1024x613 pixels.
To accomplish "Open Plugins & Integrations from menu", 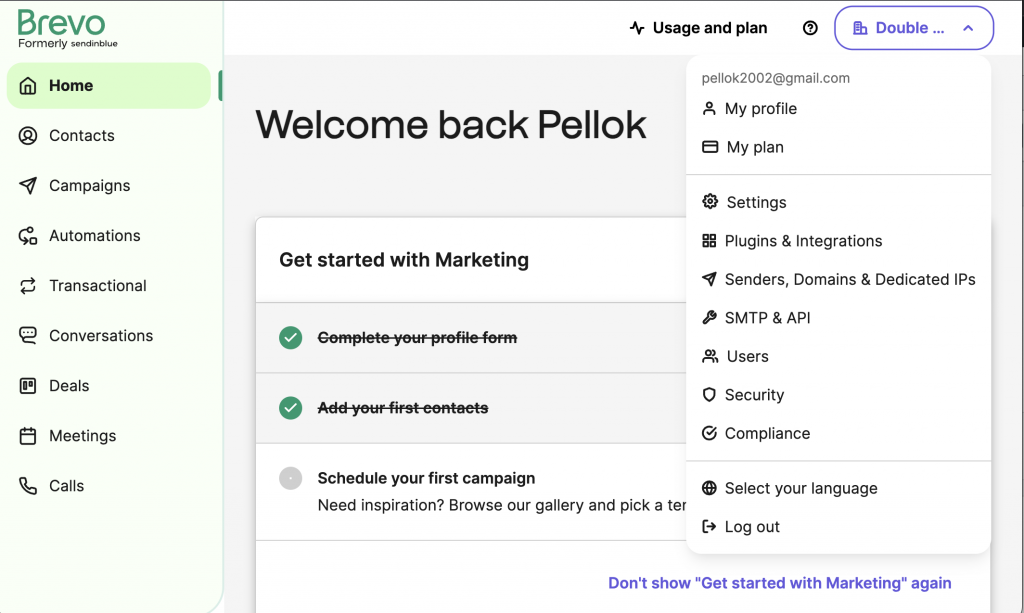I will [803, 241].
